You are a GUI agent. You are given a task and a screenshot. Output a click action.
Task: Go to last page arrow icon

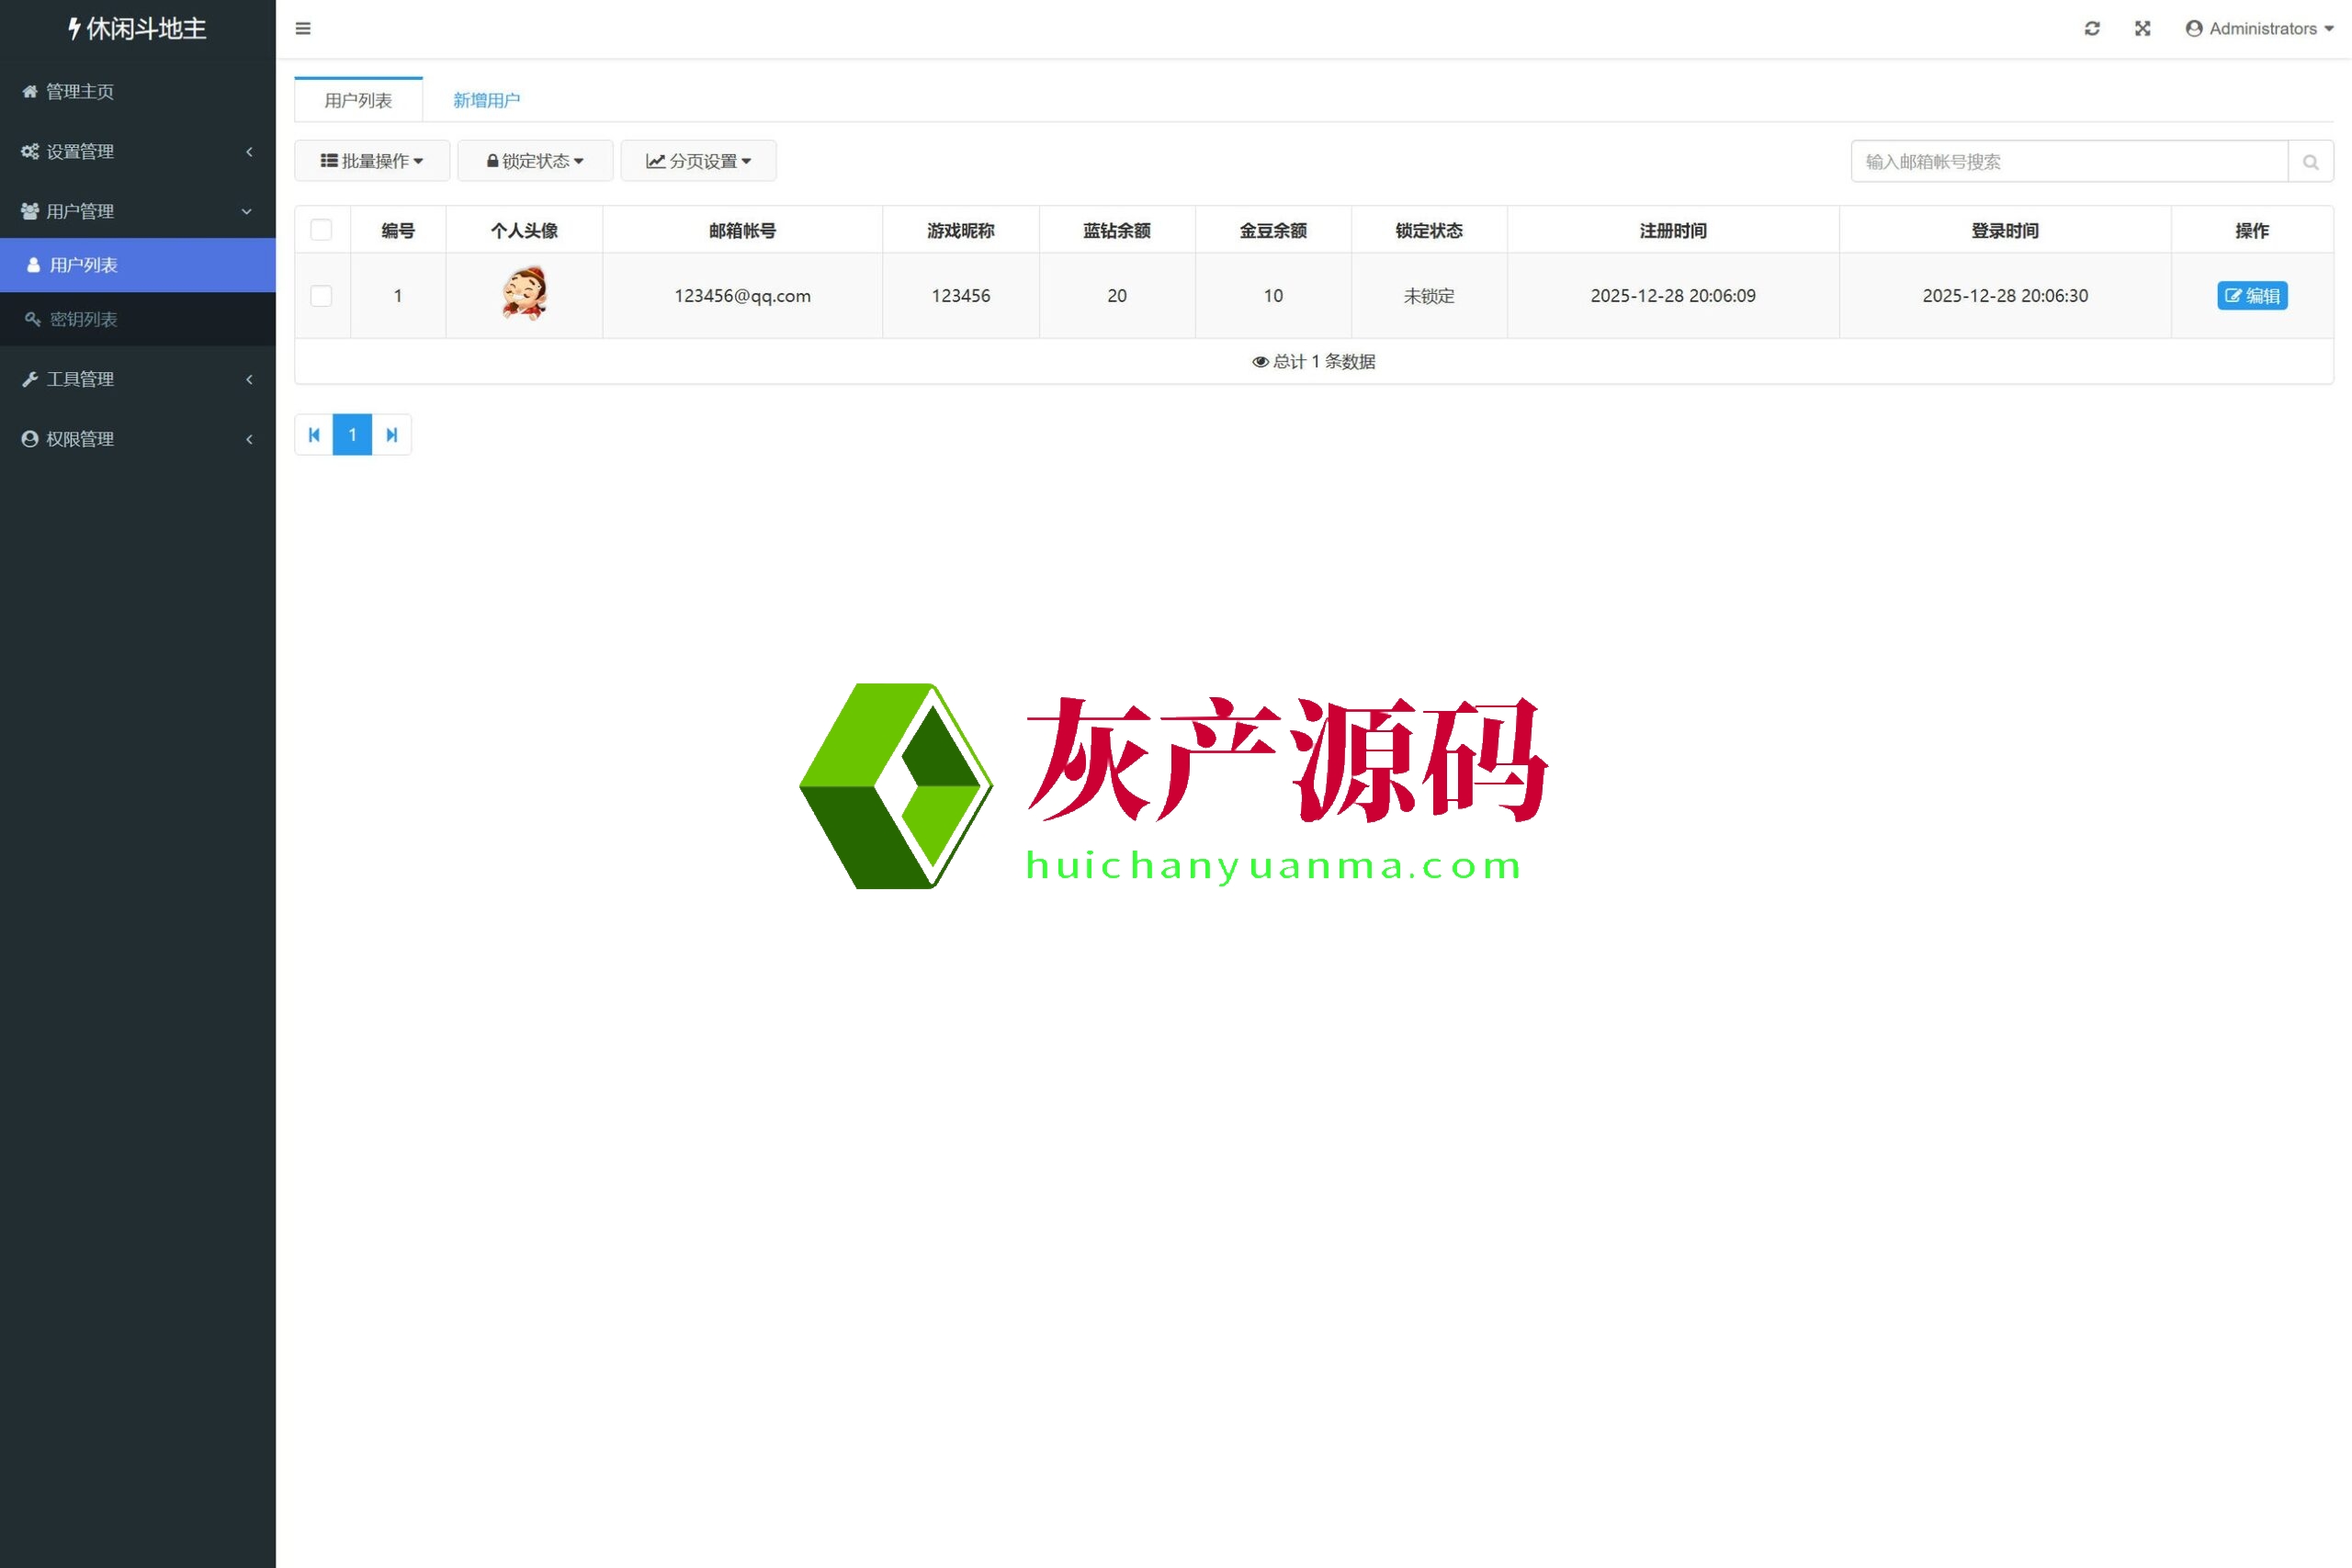pyautogui.click(x=392, y=435)
